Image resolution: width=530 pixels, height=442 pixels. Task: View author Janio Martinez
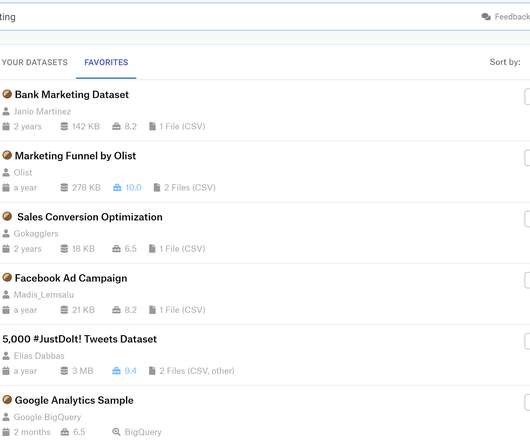point(42,111)
